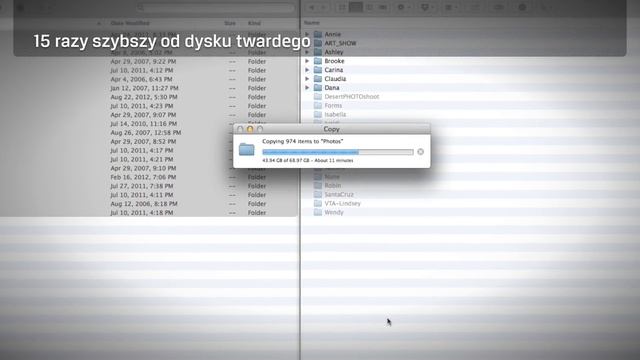Viewport: 640px width, 360px height.
Task: Select row dated 'Jul 10, 2011, 4:18 PM'
Action: pos(149,213)
